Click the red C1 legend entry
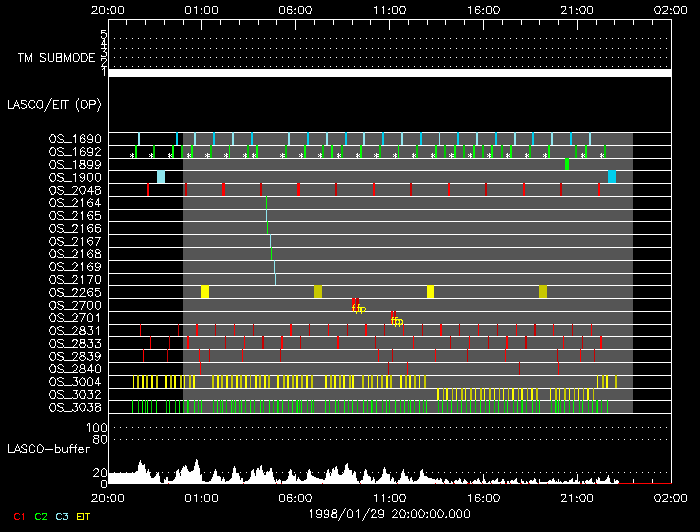The width and height of the screenshot is (700, 532). (x=19, y=517)
